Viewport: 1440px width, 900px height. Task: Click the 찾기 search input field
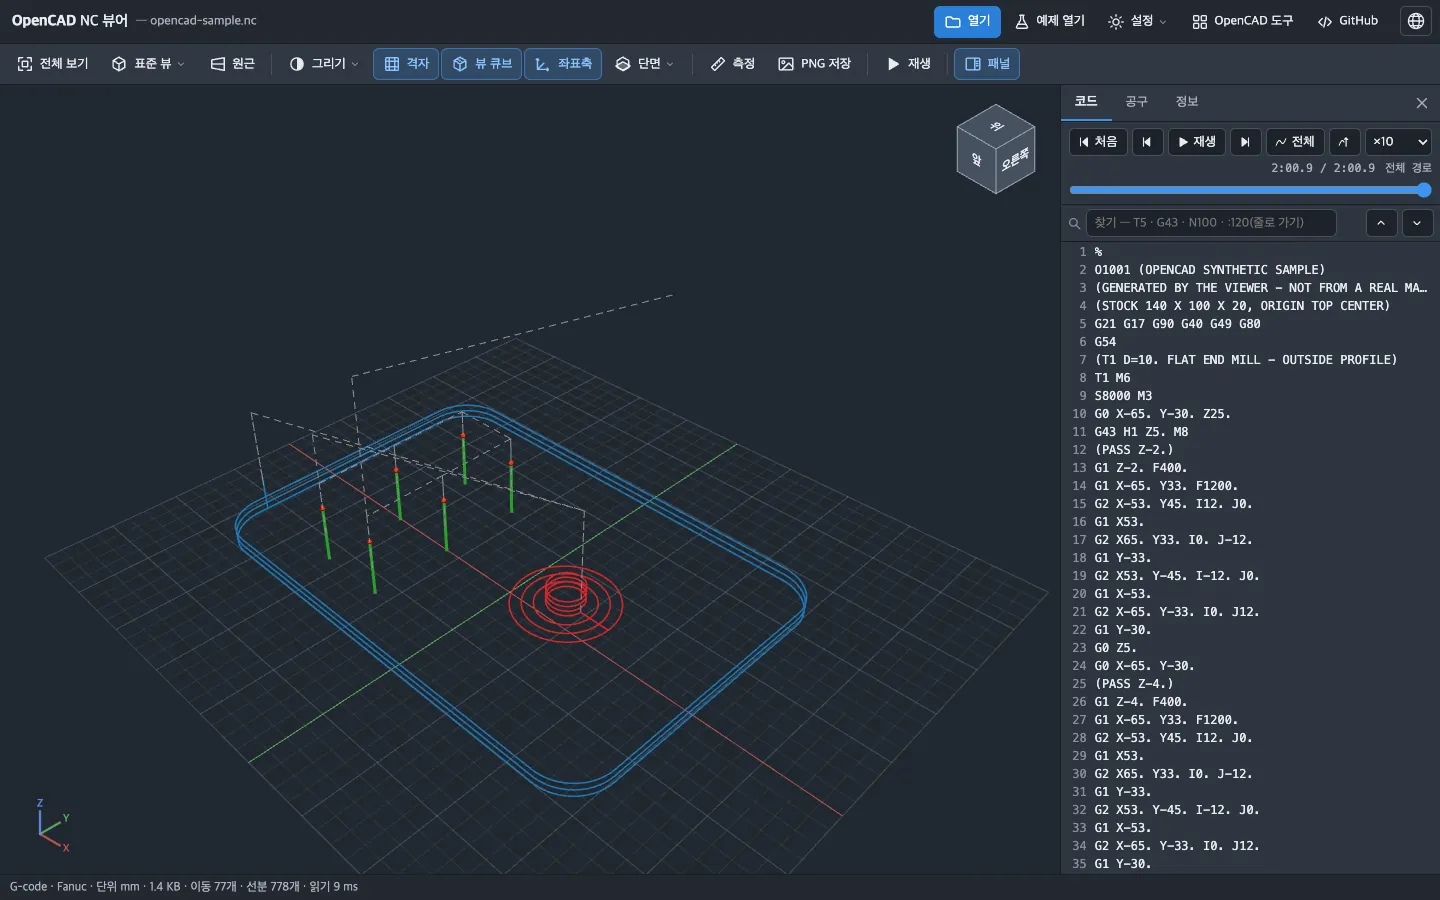[x=1211, y=223]
